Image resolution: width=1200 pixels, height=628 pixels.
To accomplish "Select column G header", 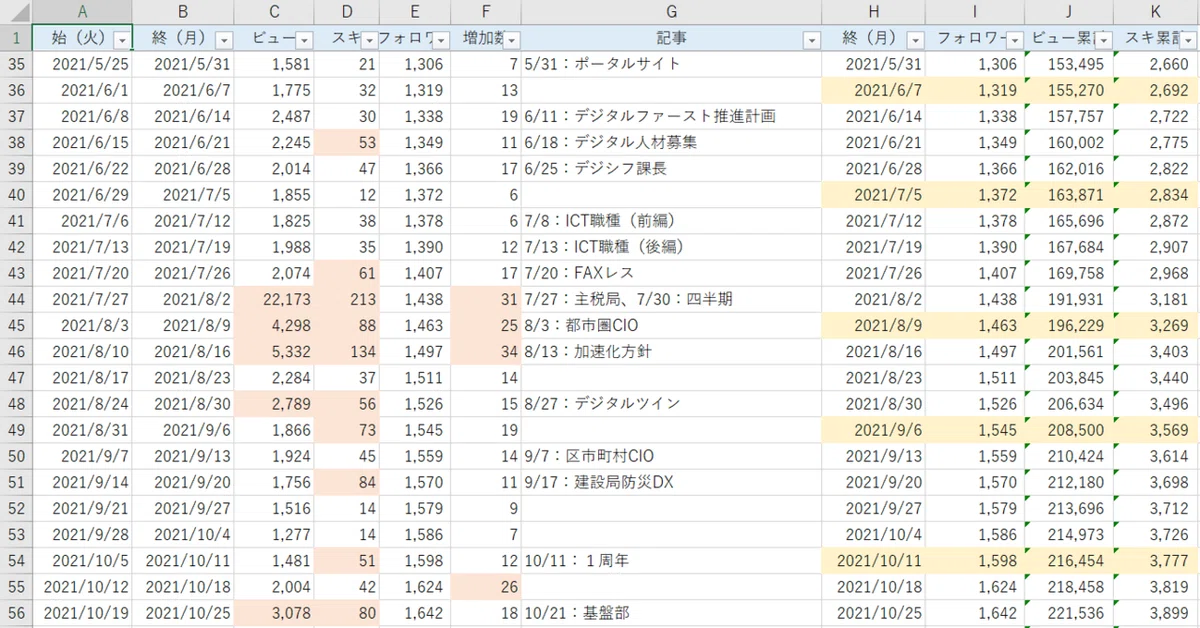I will 671,13.
